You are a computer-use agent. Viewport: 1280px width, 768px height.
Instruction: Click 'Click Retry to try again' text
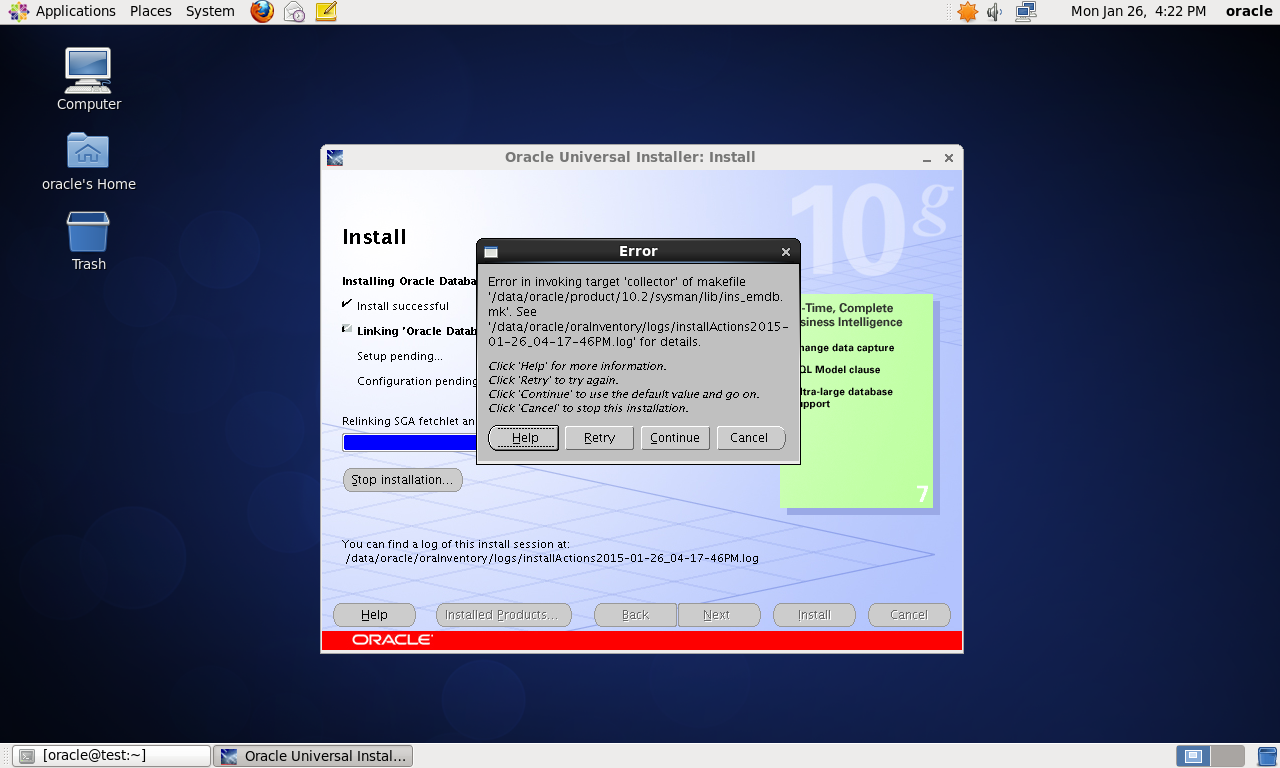553,380
